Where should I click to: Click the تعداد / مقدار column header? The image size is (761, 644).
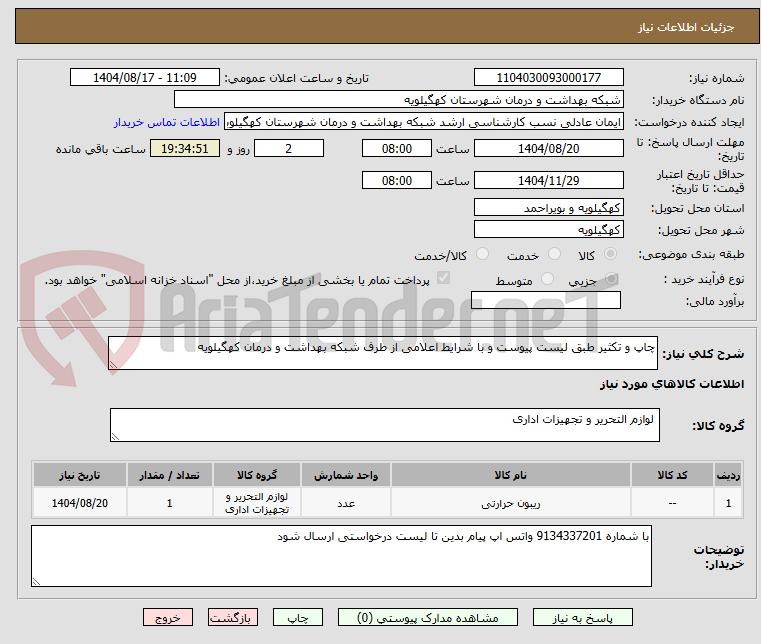169,475
